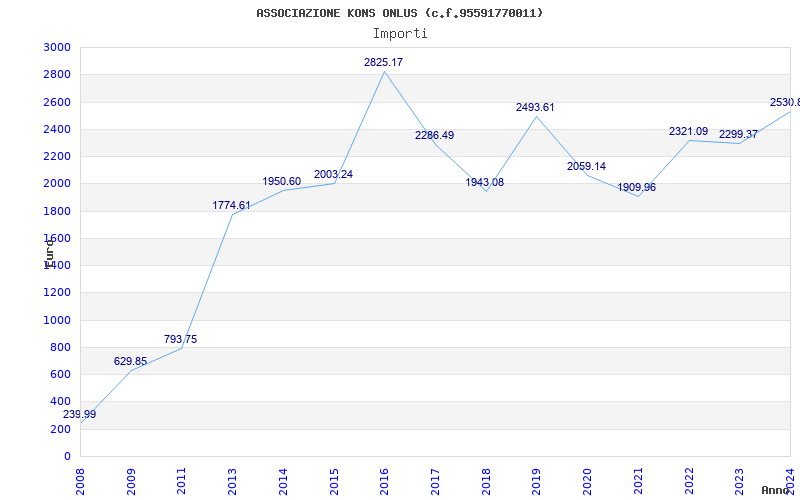Click the y-axis value 2600
800x500 pixels.
tap(58, 102)
